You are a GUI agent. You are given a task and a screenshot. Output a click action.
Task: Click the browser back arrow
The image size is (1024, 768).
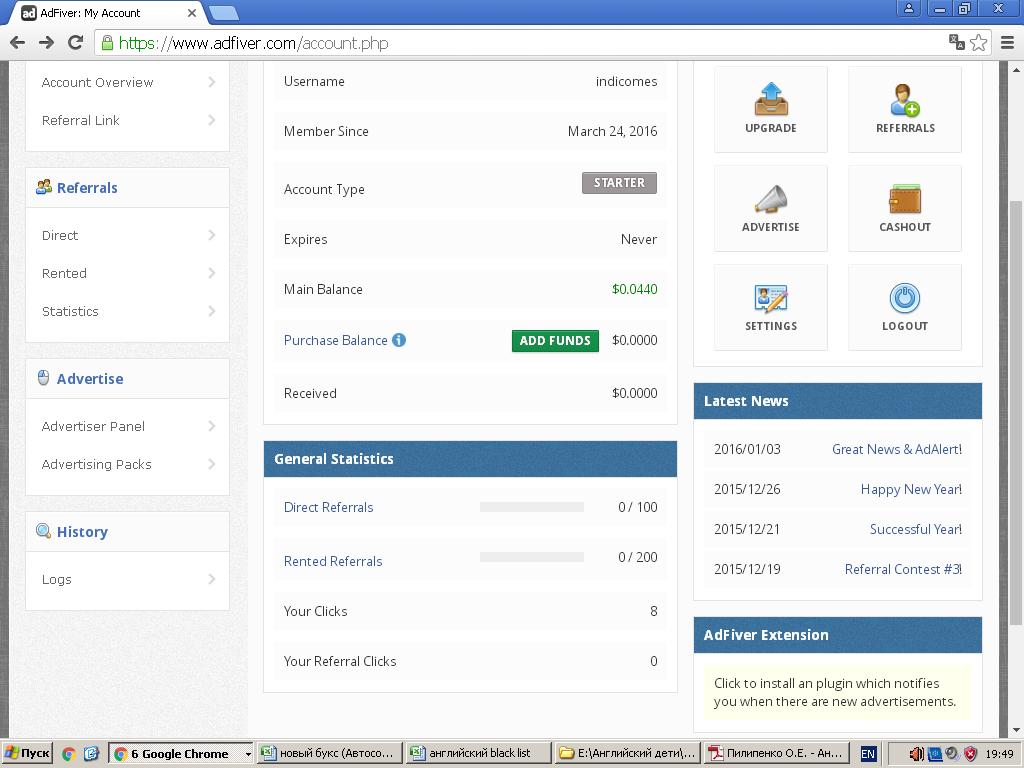point(18,43)
